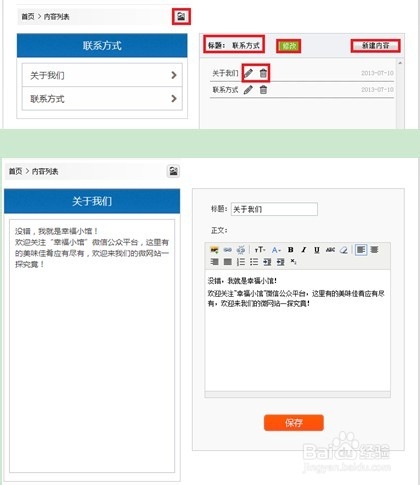The image size is (420, 485).
Task: Click the content list scrollbar up arrow
Action: coord(400,63)
